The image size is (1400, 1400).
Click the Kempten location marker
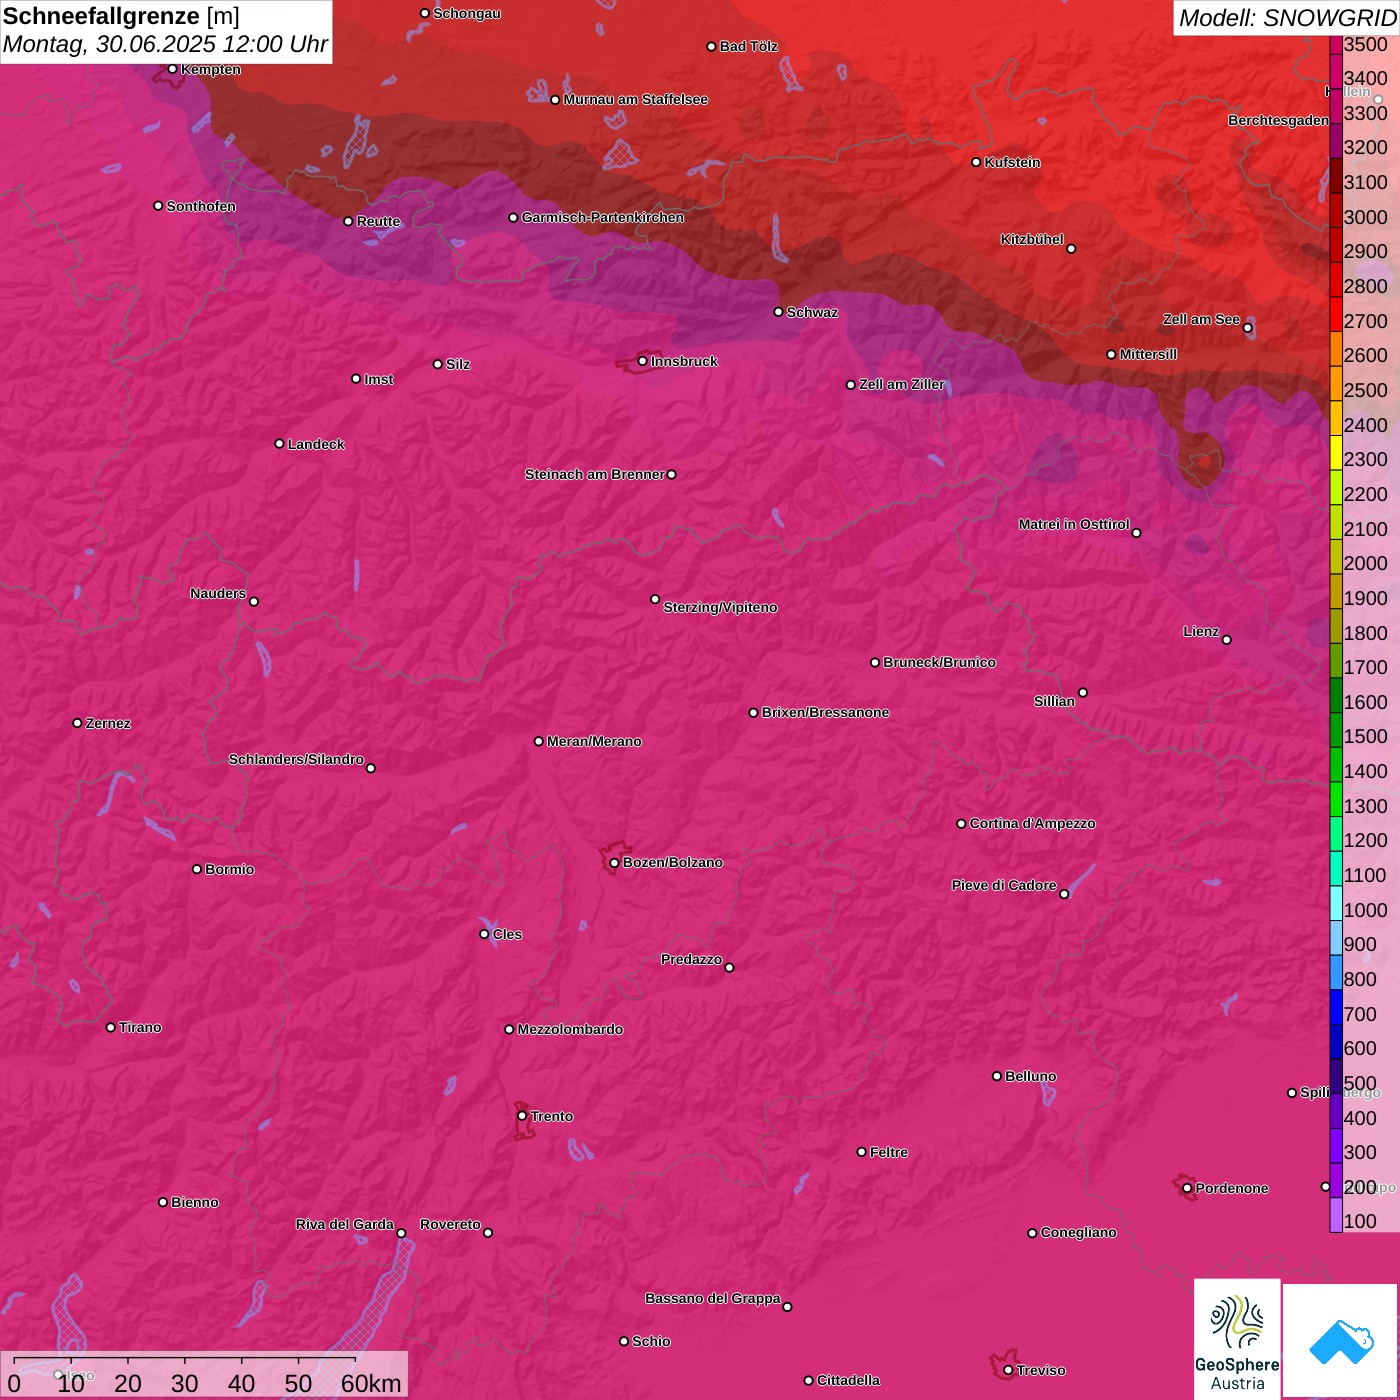point(172,69)
